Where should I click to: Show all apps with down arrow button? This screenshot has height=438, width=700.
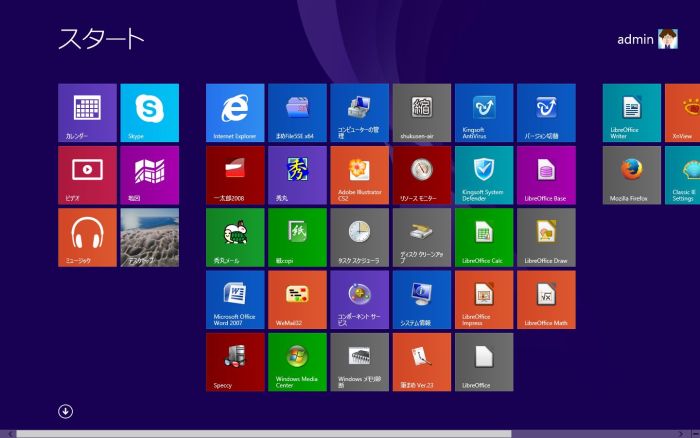pos(66,411)
